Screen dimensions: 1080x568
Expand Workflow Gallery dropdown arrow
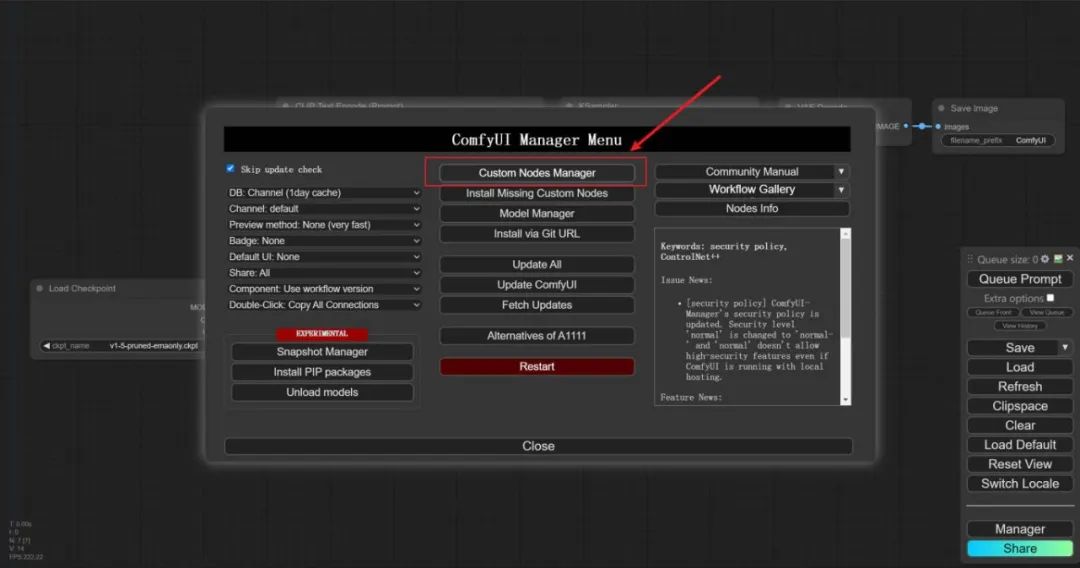pyautogui.click(x=842, y=189)
